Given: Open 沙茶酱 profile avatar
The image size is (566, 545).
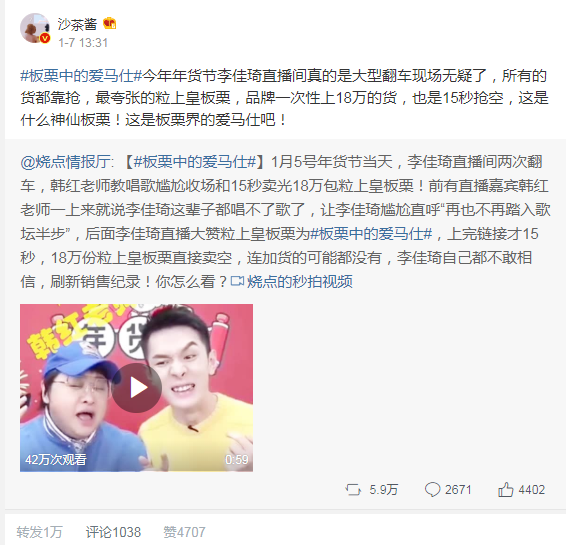Looking at the screenshot, I should coord(35,28).
